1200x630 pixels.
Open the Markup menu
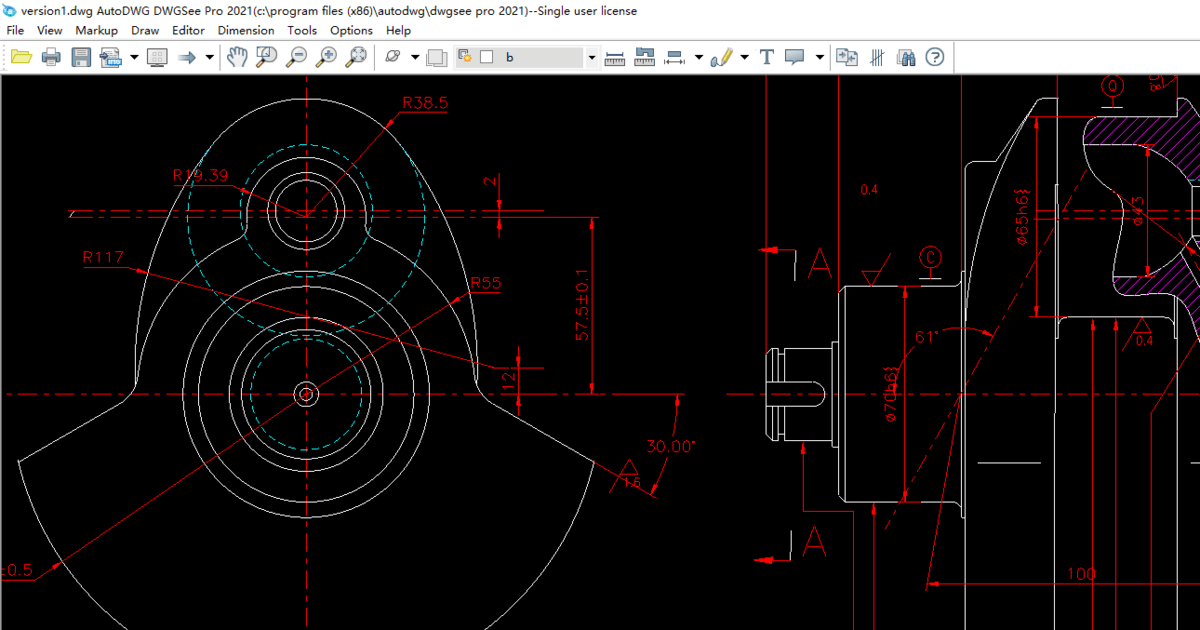pos(96,30)
